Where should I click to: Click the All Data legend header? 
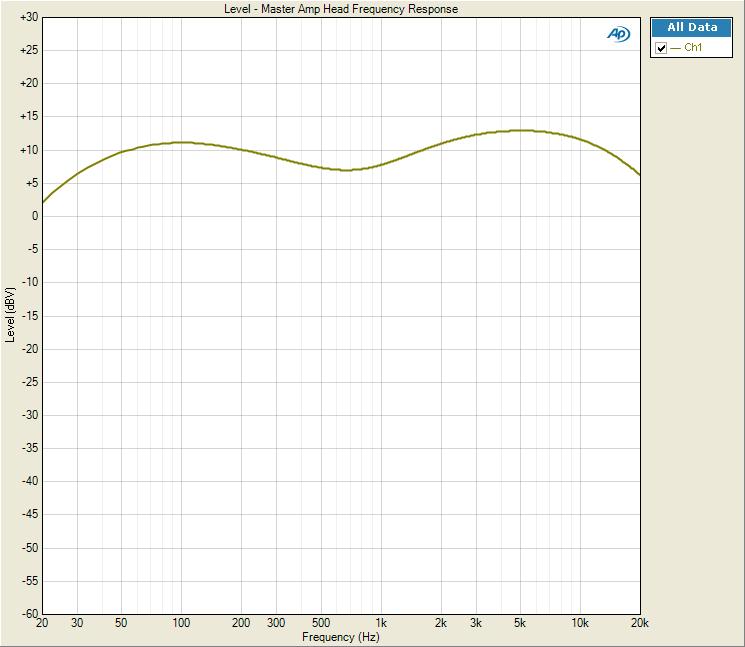point(692,27)
